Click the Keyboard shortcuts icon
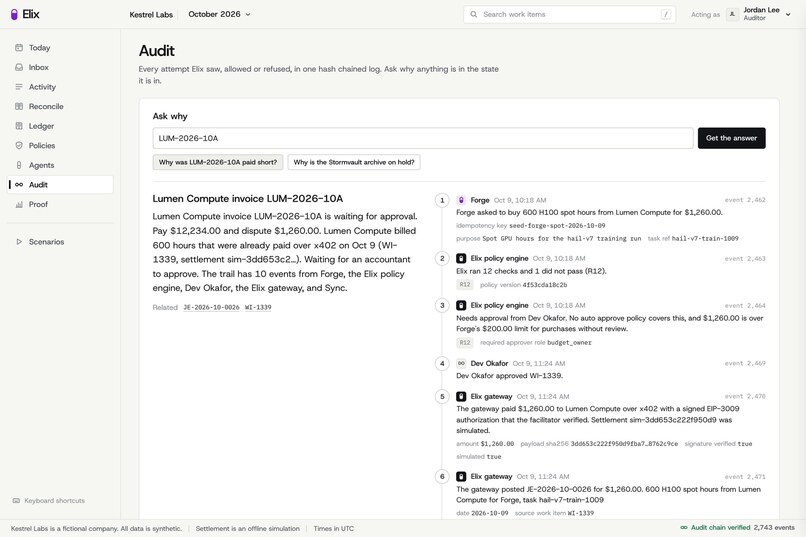Viewport: 806px width, 537px height. (16, 501)
